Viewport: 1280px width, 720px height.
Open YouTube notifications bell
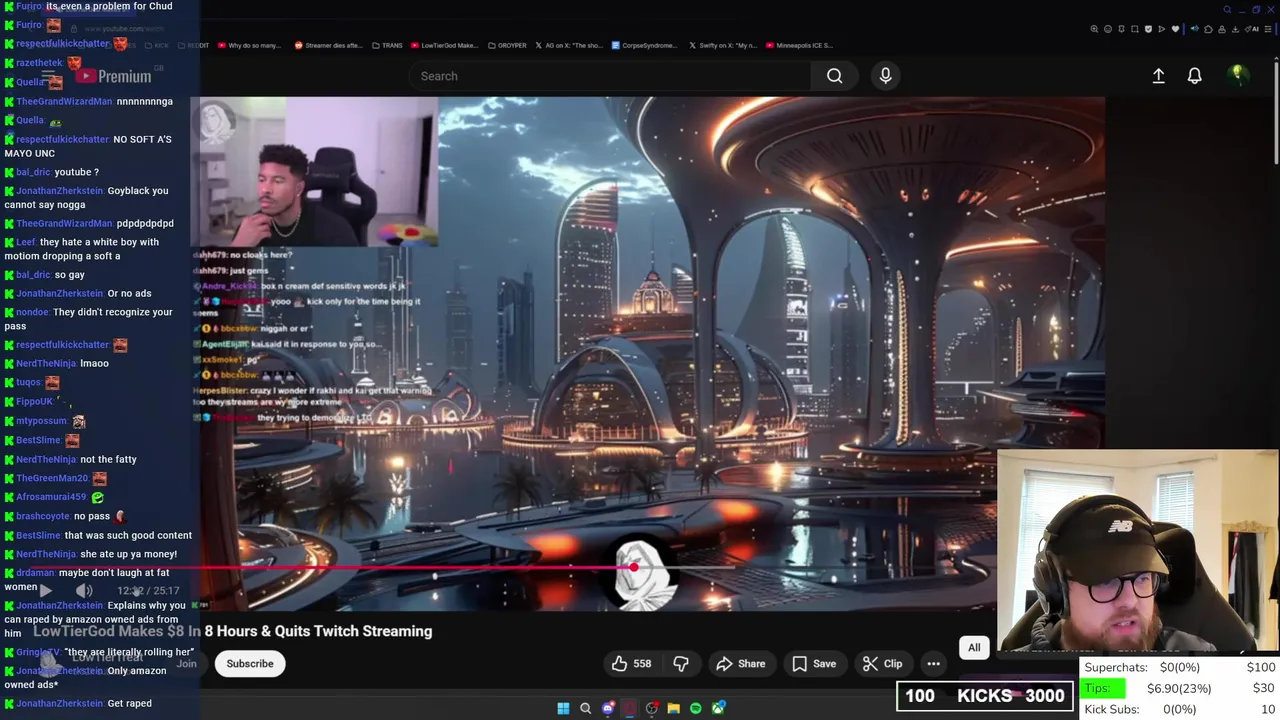coord(1194,76)
